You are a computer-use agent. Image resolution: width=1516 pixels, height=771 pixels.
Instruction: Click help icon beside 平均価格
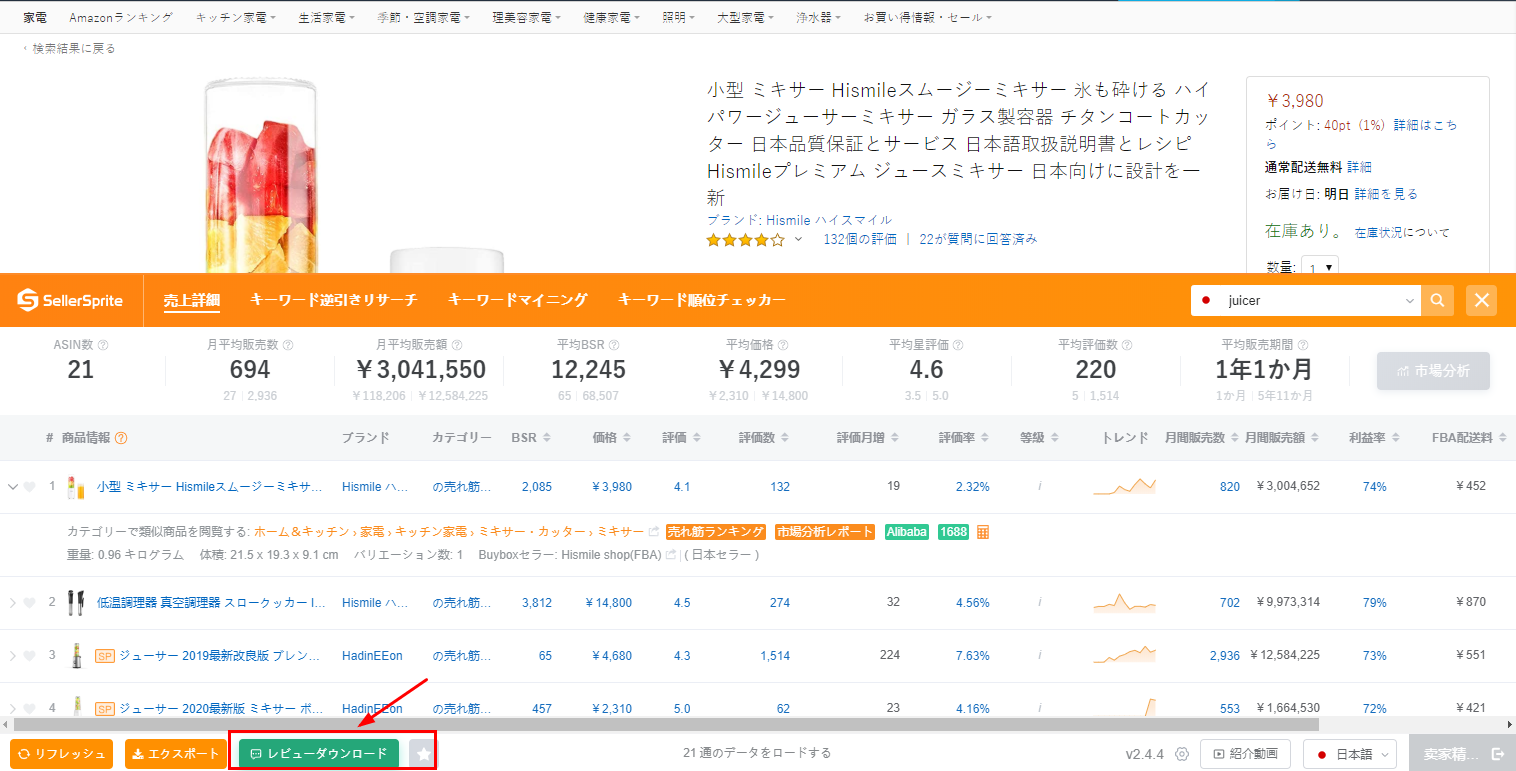coord(783,345)
